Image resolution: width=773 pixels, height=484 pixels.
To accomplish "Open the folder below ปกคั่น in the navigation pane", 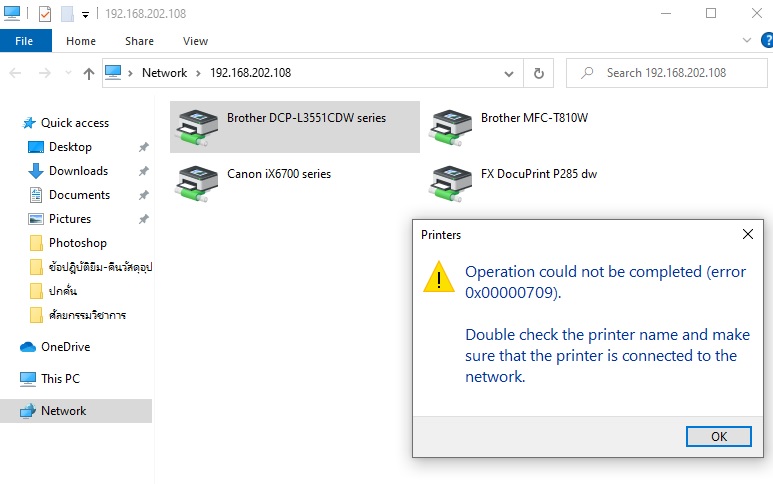I will pyautogui.click(x=87, y=315).
